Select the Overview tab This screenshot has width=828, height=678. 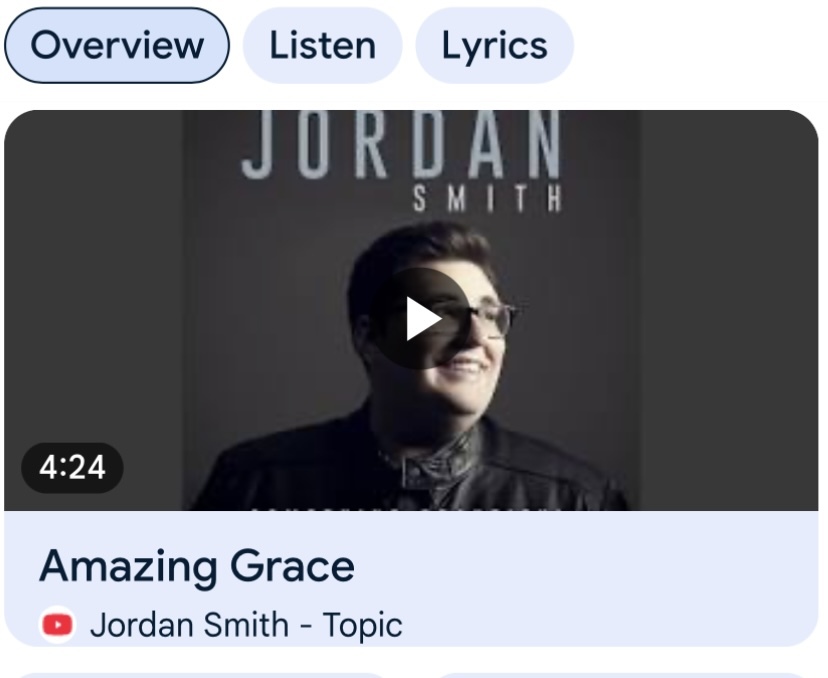[x=117, y=45]
